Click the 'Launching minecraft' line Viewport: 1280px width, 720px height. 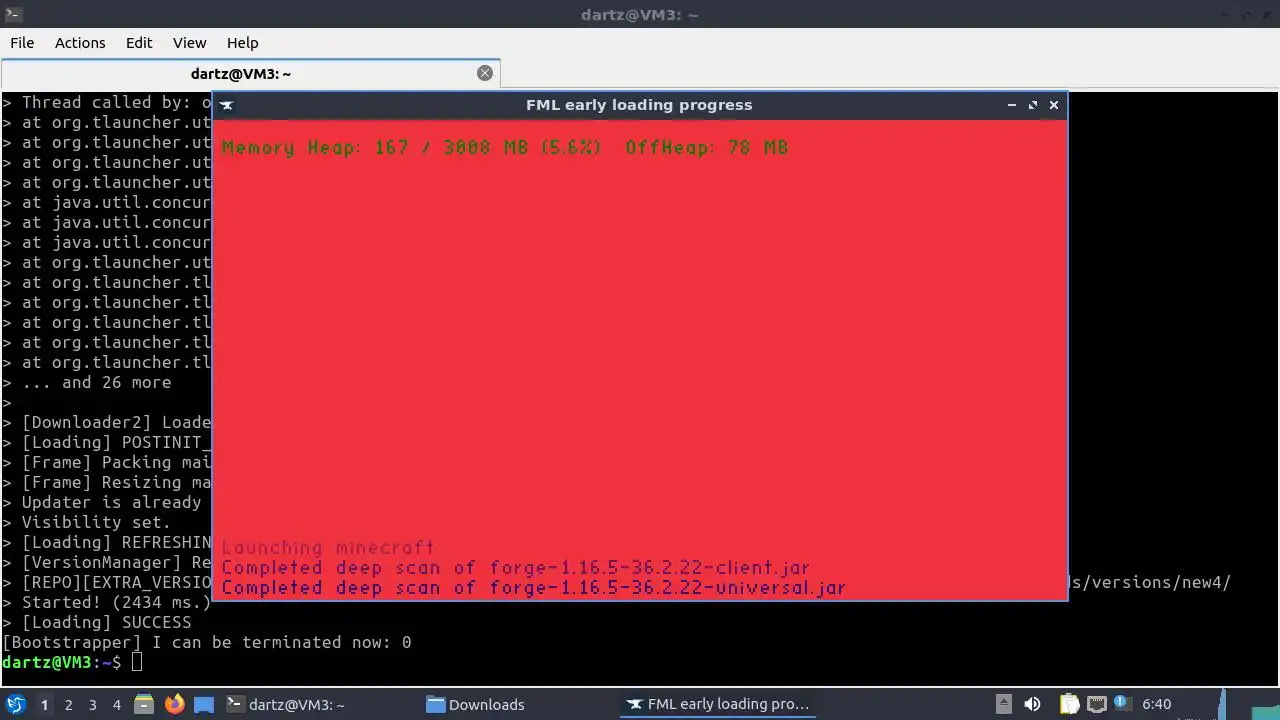point(328,548)
